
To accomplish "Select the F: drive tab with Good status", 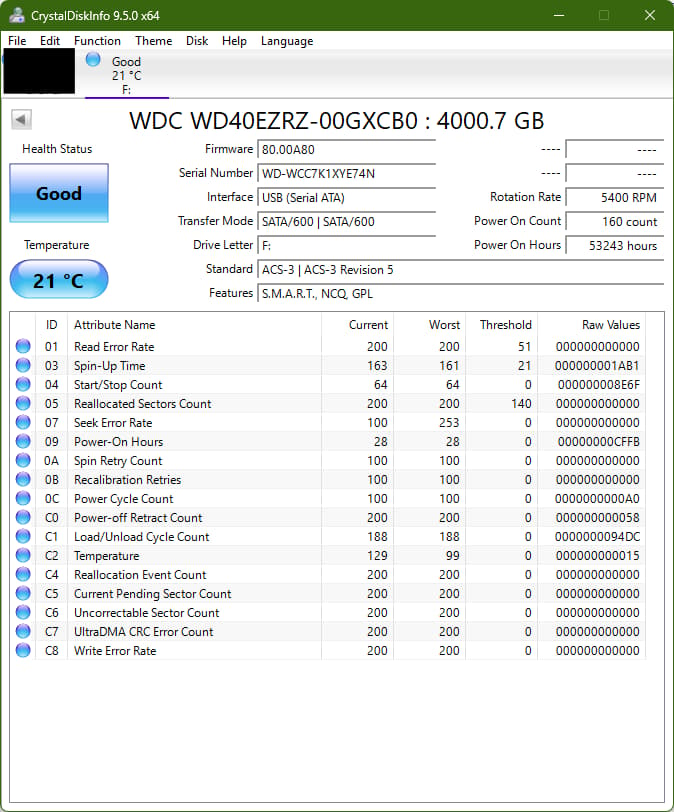I will coord(126,75).
